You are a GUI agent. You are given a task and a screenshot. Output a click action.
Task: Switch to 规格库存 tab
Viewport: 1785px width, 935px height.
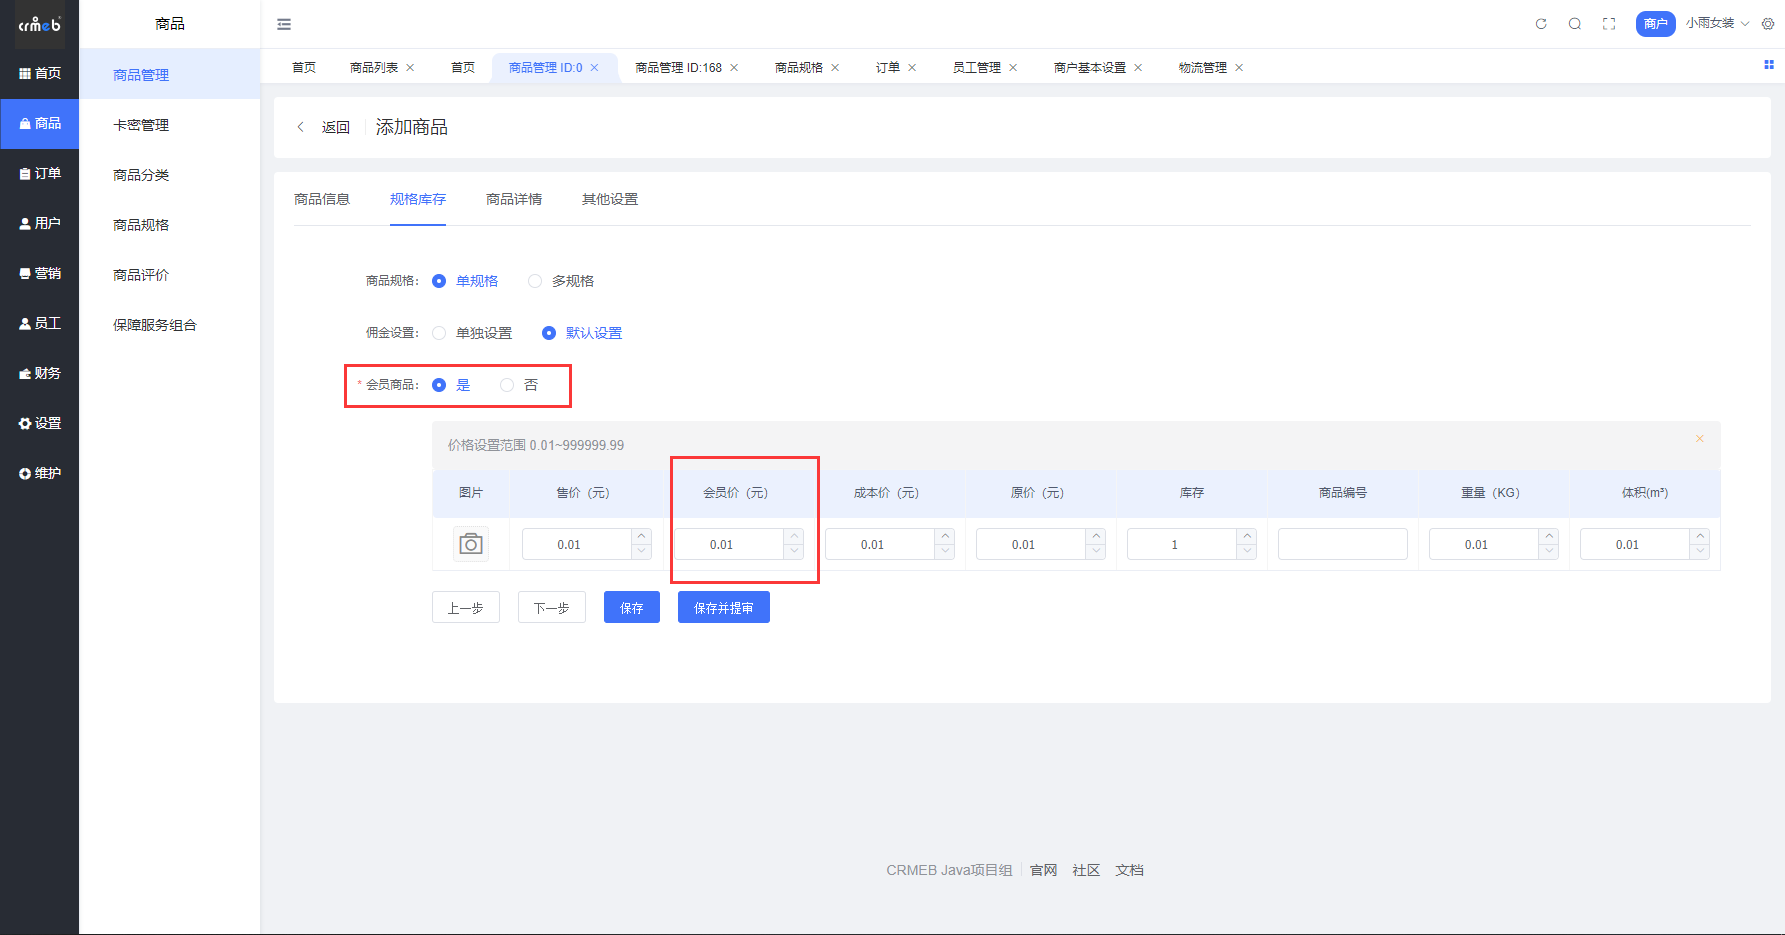click(x=418, y=199)
